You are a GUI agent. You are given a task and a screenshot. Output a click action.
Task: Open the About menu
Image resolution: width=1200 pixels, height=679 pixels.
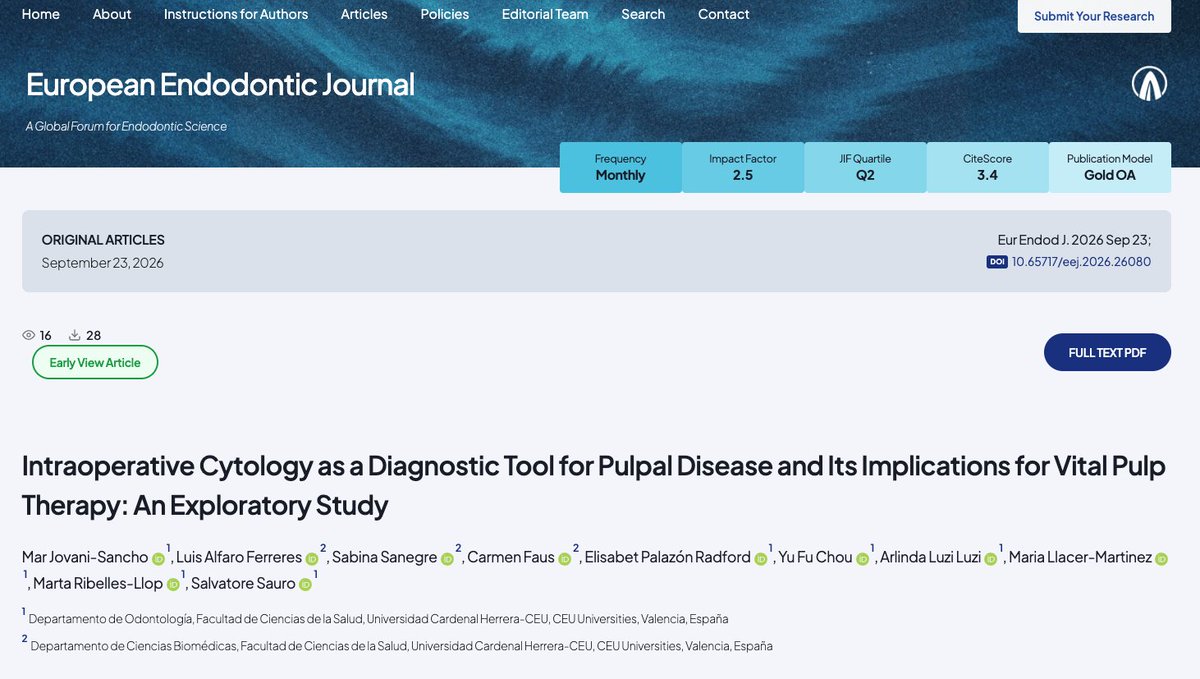pyautogui.click(x=112, y=14)
